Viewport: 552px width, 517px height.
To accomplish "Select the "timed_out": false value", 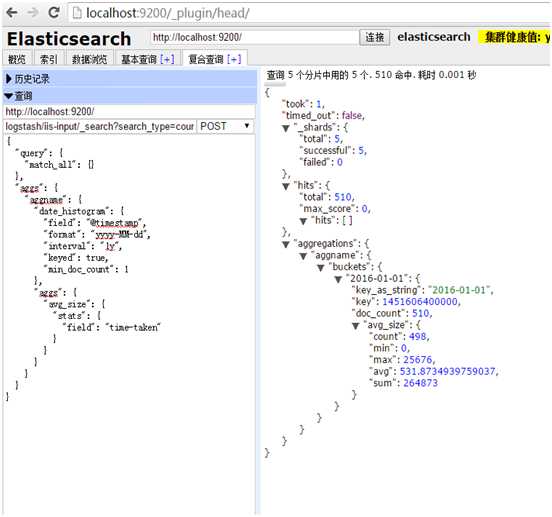I will tap(352, 115).
